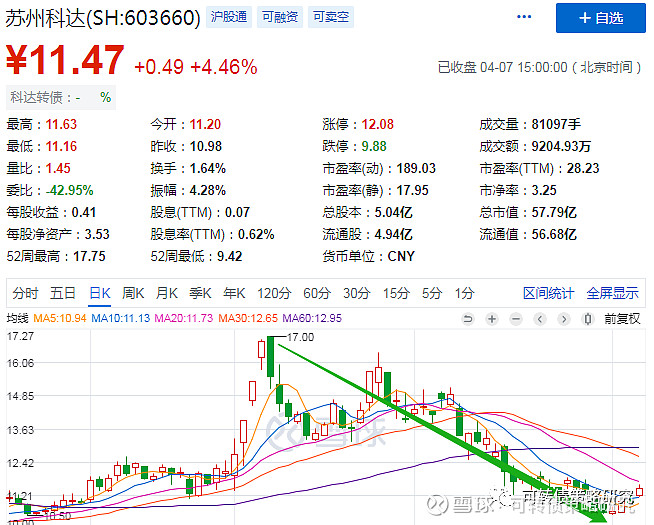Shift chart left with the previous arrow
The image size is (654, 525).
[x=540, y=319]
